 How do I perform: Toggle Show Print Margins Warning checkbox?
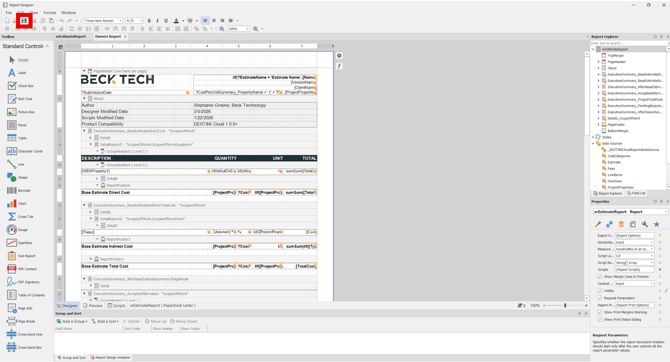(x=600, y=312)
